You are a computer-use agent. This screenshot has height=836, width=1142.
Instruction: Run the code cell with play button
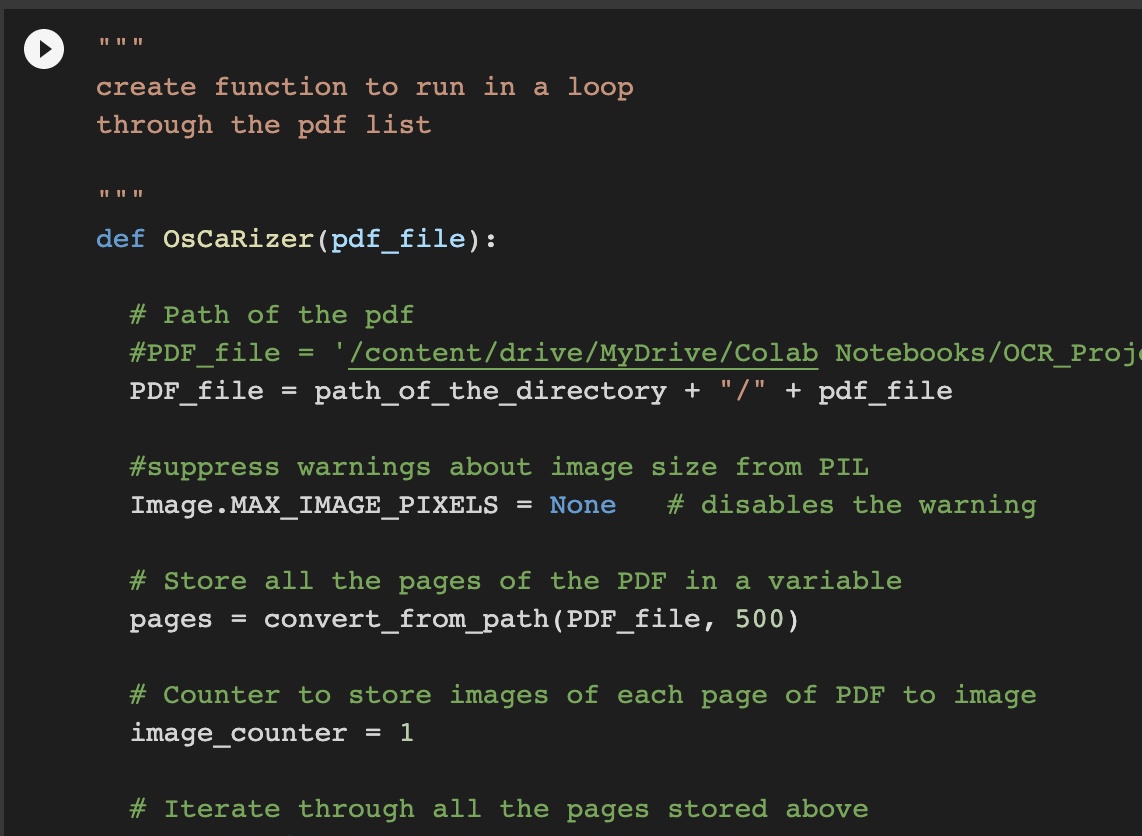(x=44, y=49)
